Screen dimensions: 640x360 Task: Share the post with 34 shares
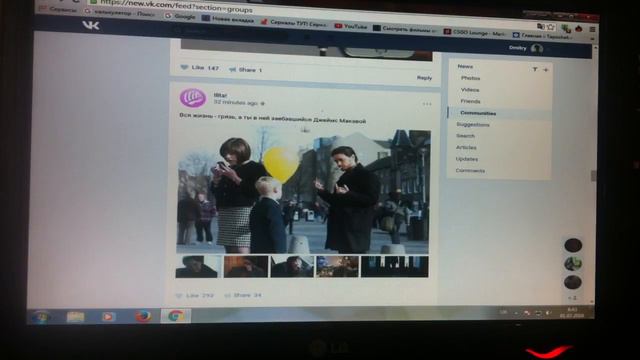[243, 295]
